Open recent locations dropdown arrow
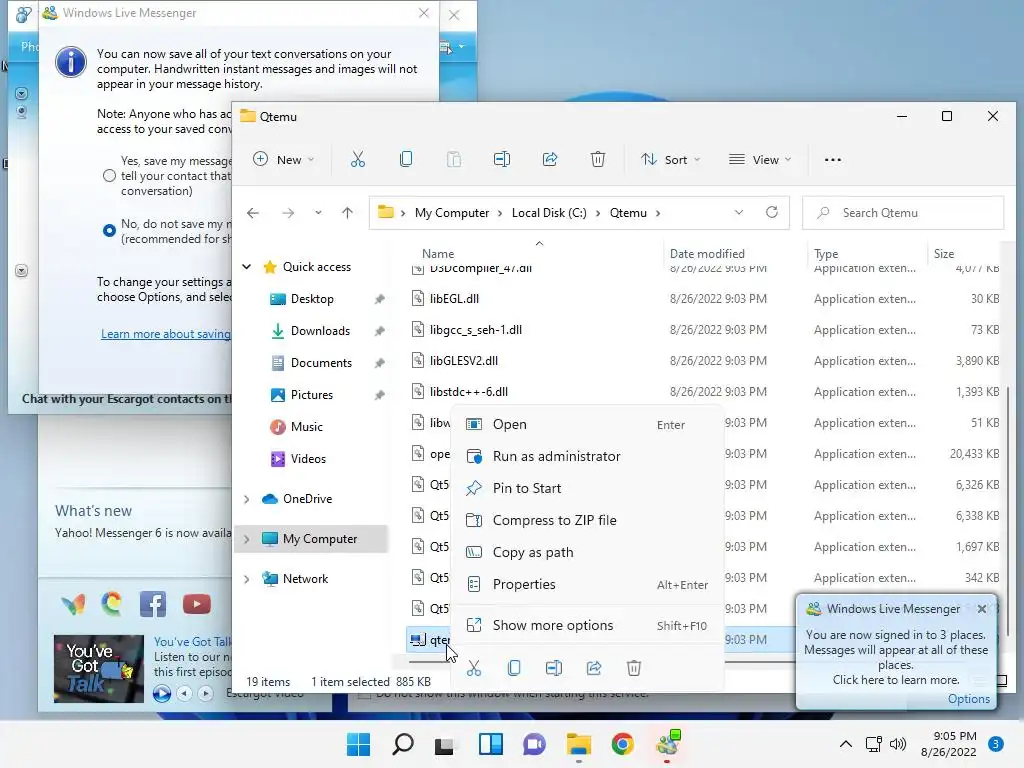The image size is (1024, 768). point(318,213)
